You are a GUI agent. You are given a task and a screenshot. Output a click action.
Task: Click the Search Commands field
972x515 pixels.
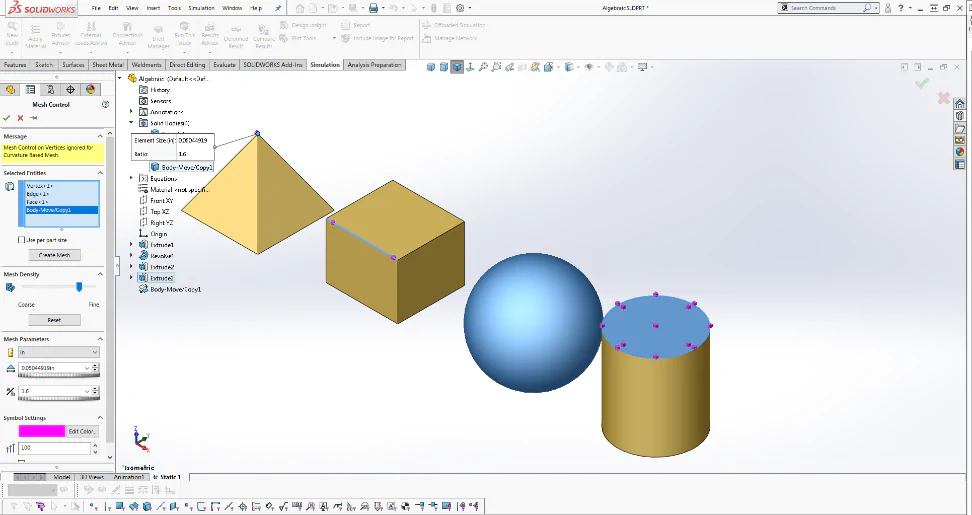828,8
